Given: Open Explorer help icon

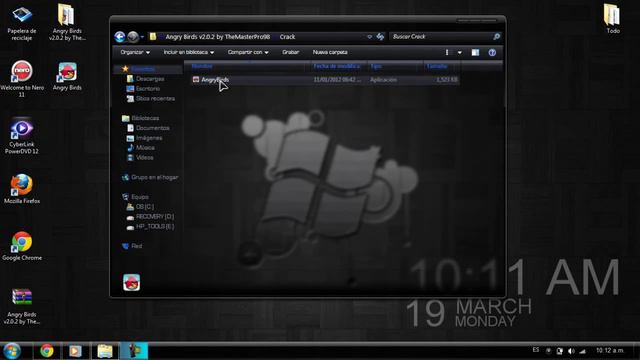Looking at the screenshot, I should [492, 52].
